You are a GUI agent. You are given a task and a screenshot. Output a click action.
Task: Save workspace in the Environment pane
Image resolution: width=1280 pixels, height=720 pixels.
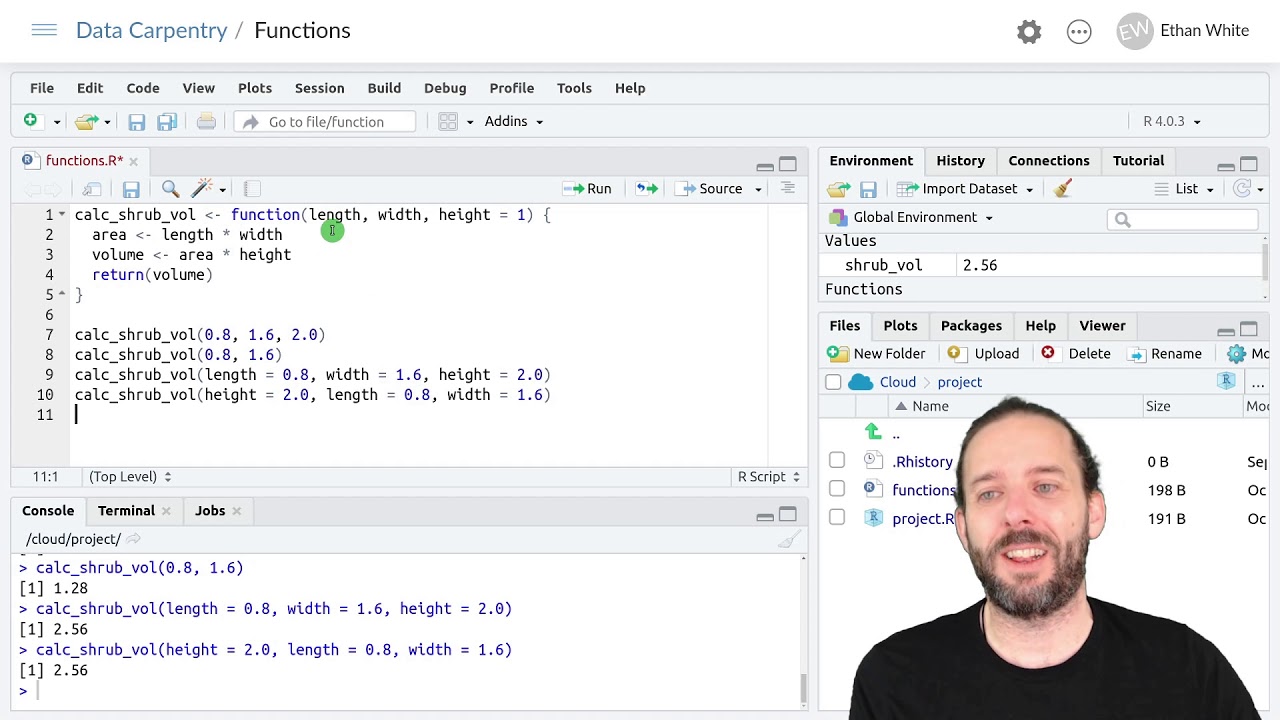(868, 189)
